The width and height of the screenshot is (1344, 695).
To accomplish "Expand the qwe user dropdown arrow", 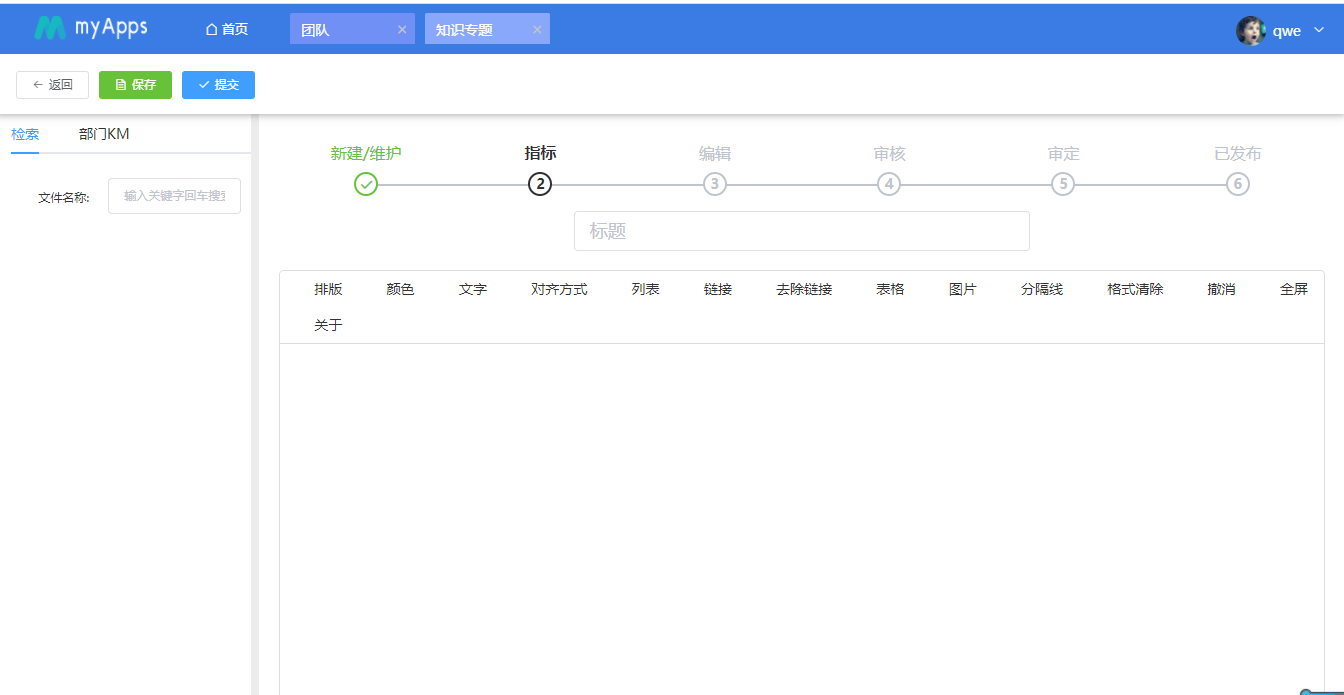I will coord(1318,30).
